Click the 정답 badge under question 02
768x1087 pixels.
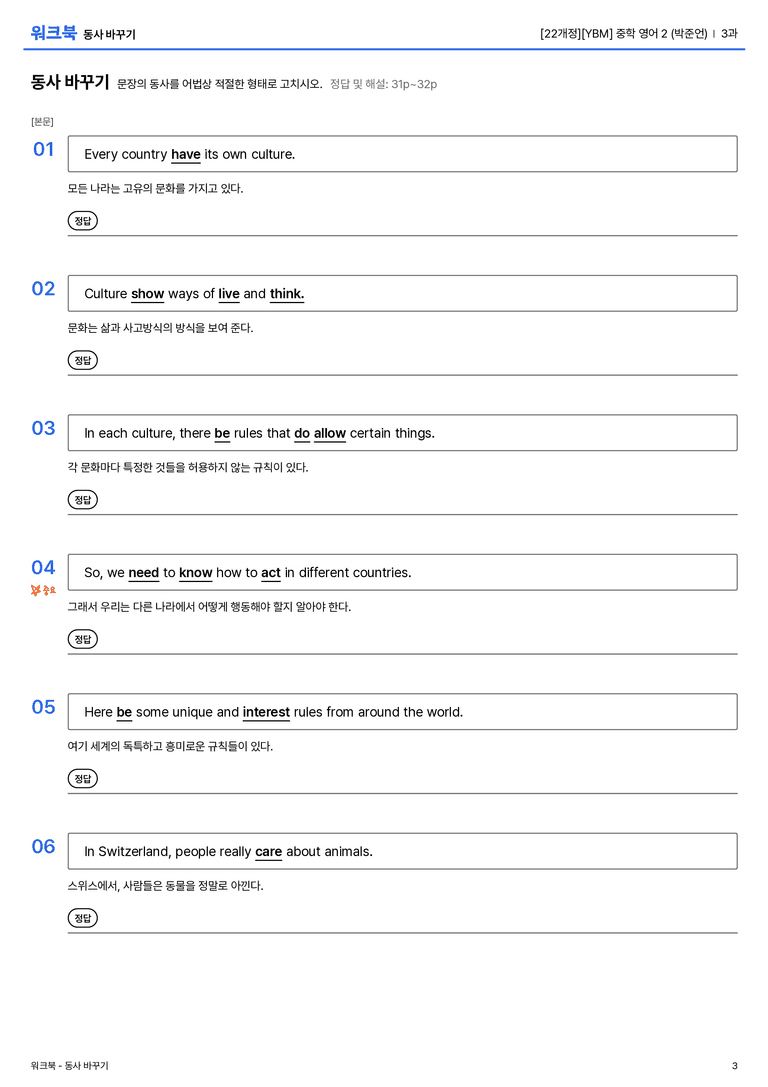[x=82, y=360]
